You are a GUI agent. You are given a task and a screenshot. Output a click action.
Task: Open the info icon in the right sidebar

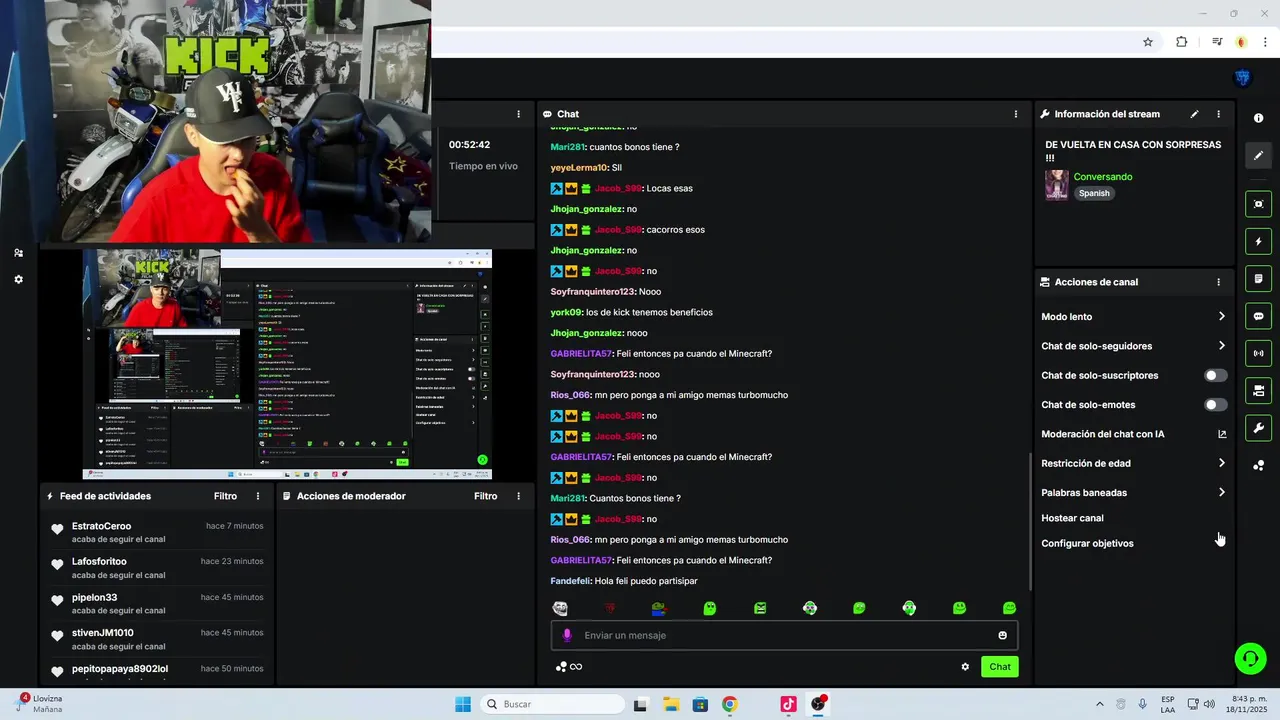click(x=1258, y=118)
